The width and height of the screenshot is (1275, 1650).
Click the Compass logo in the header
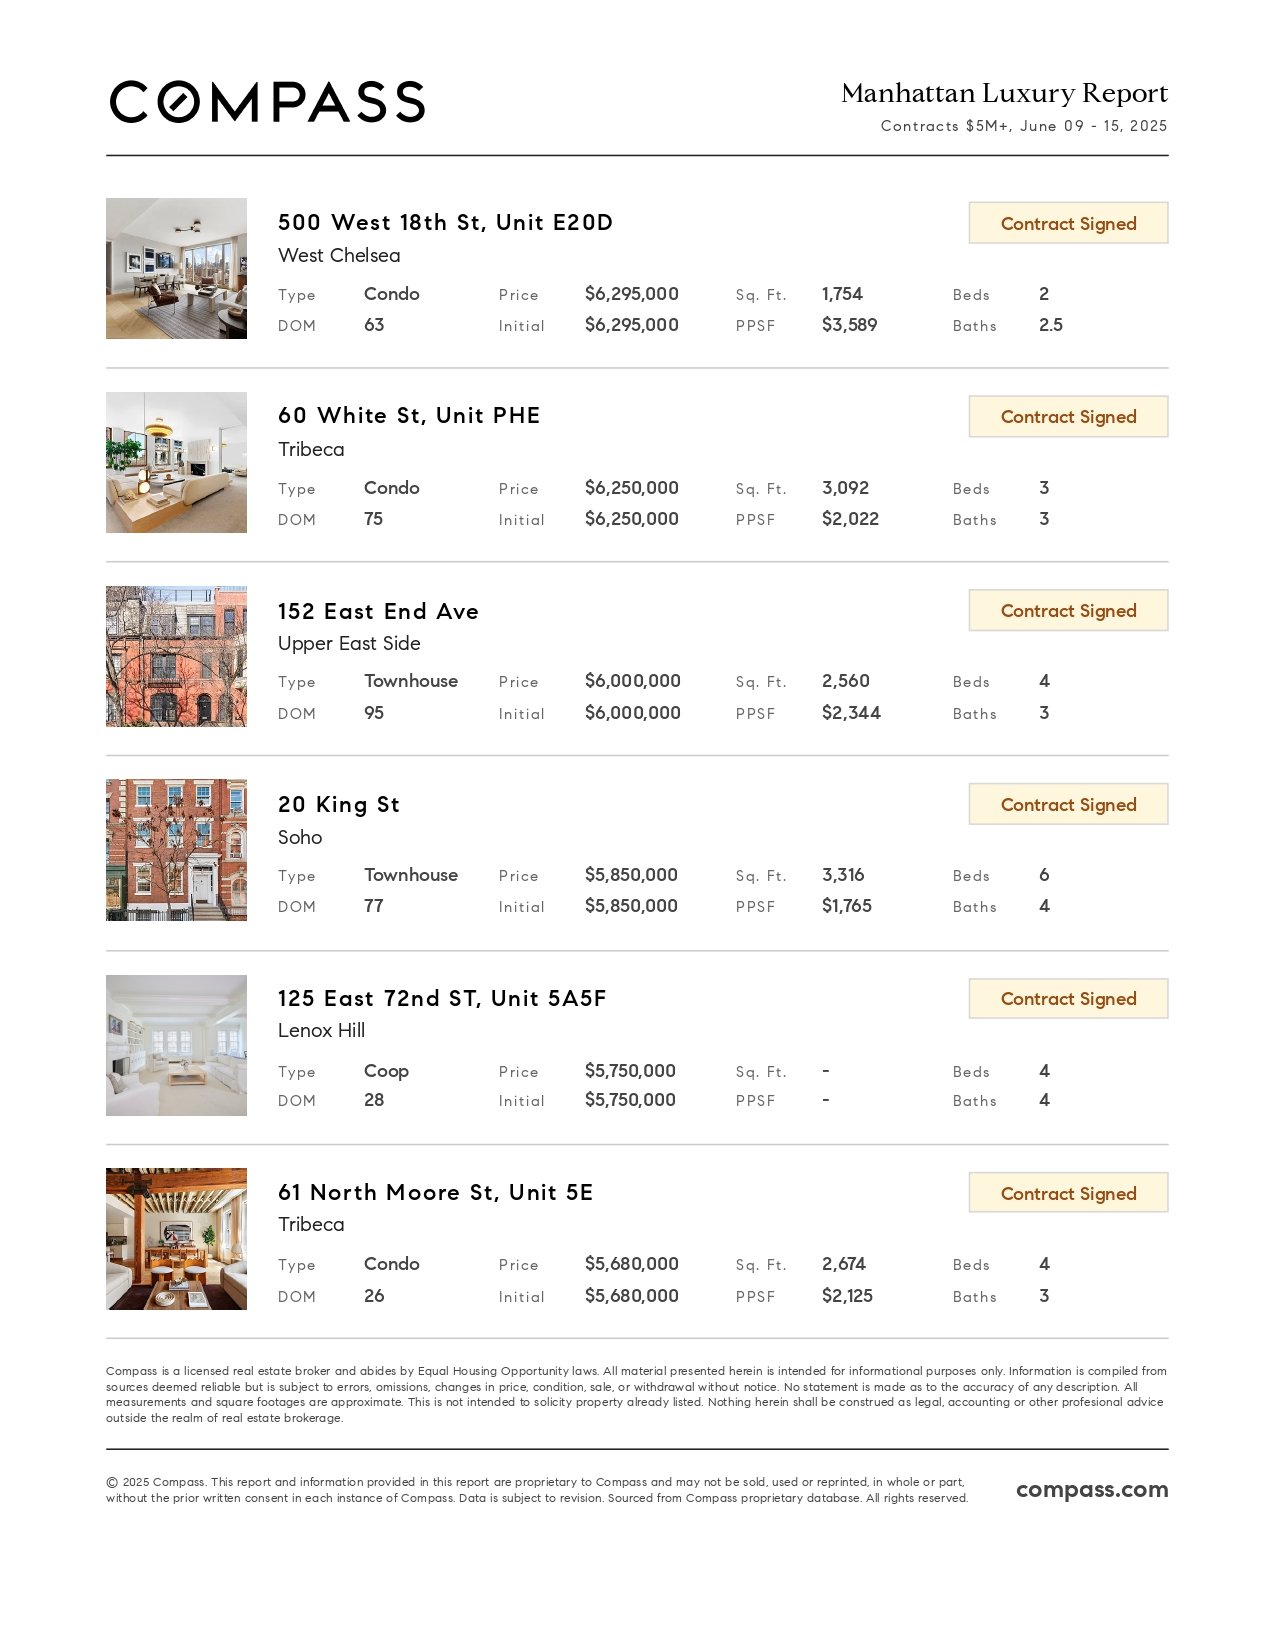click(x=267, y=102)
